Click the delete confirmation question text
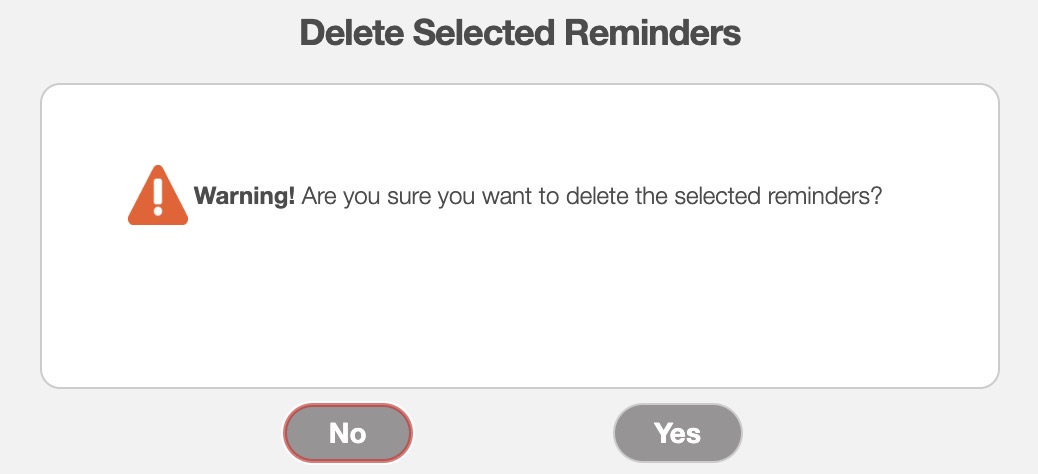This screenshot has height=474, width=1038. (x=590, y=196)
